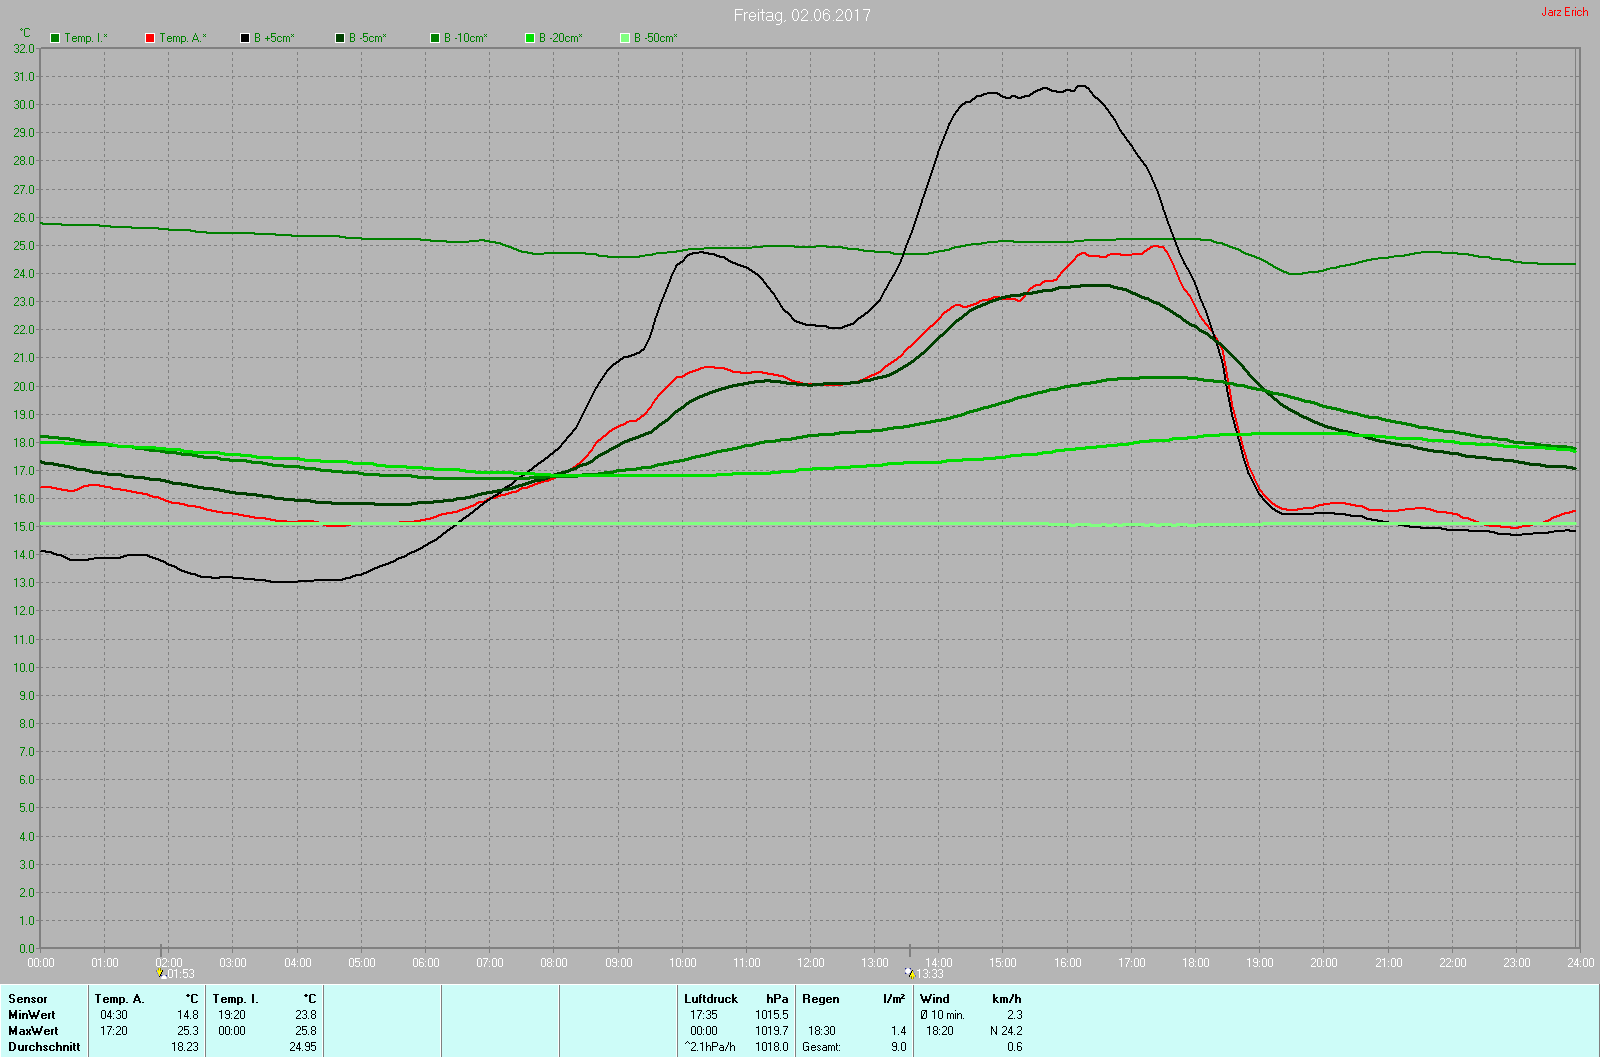Click the 'B -50cm*' legend label

click(x=656, y=38)
